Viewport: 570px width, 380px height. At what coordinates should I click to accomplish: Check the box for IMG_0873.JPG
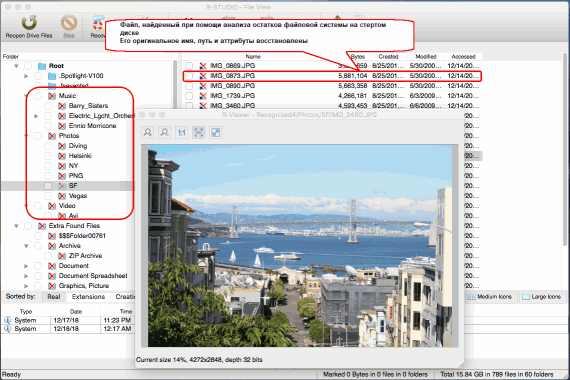point(189,76)
